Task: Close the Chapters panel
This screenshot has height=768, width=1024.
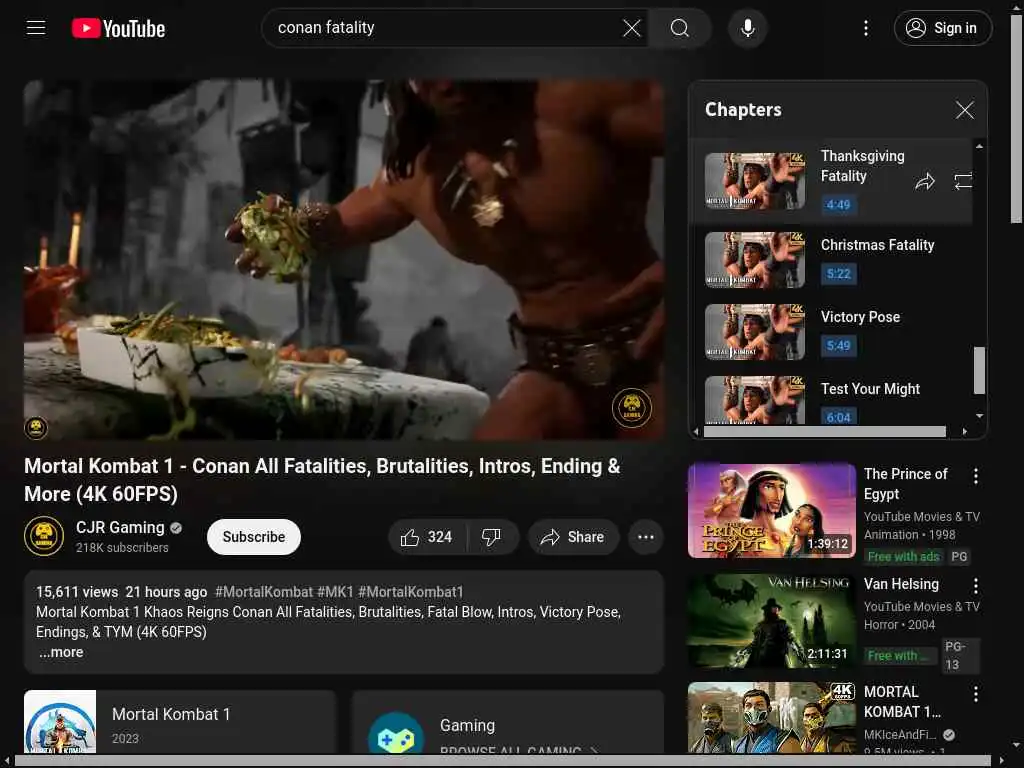Action: 965,110
